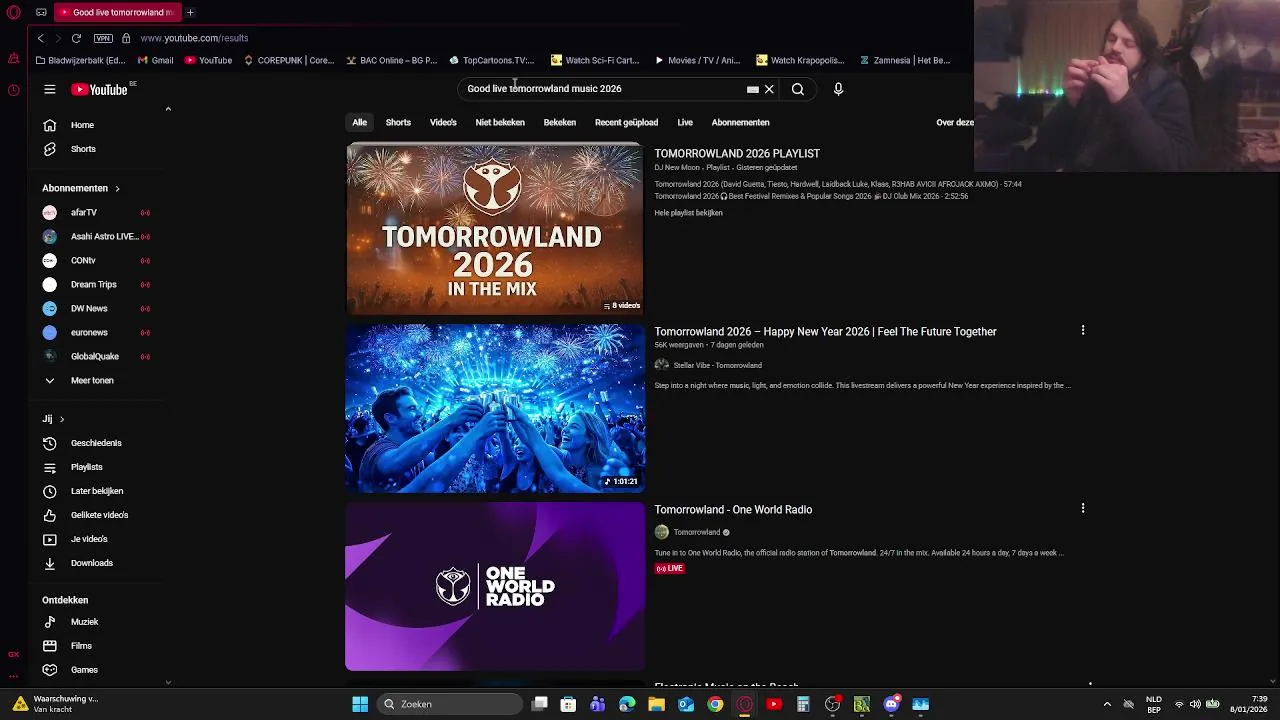The image size is (1280, 720).
Task: Open the on-screen keyboard icon in search
Action: (752, 89)
